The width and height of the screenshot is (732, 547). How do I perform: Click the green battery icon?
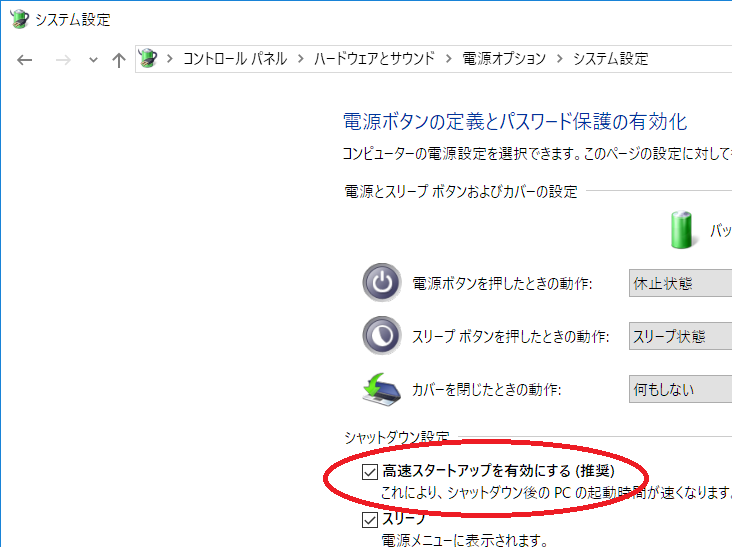[x=682, y=230]
